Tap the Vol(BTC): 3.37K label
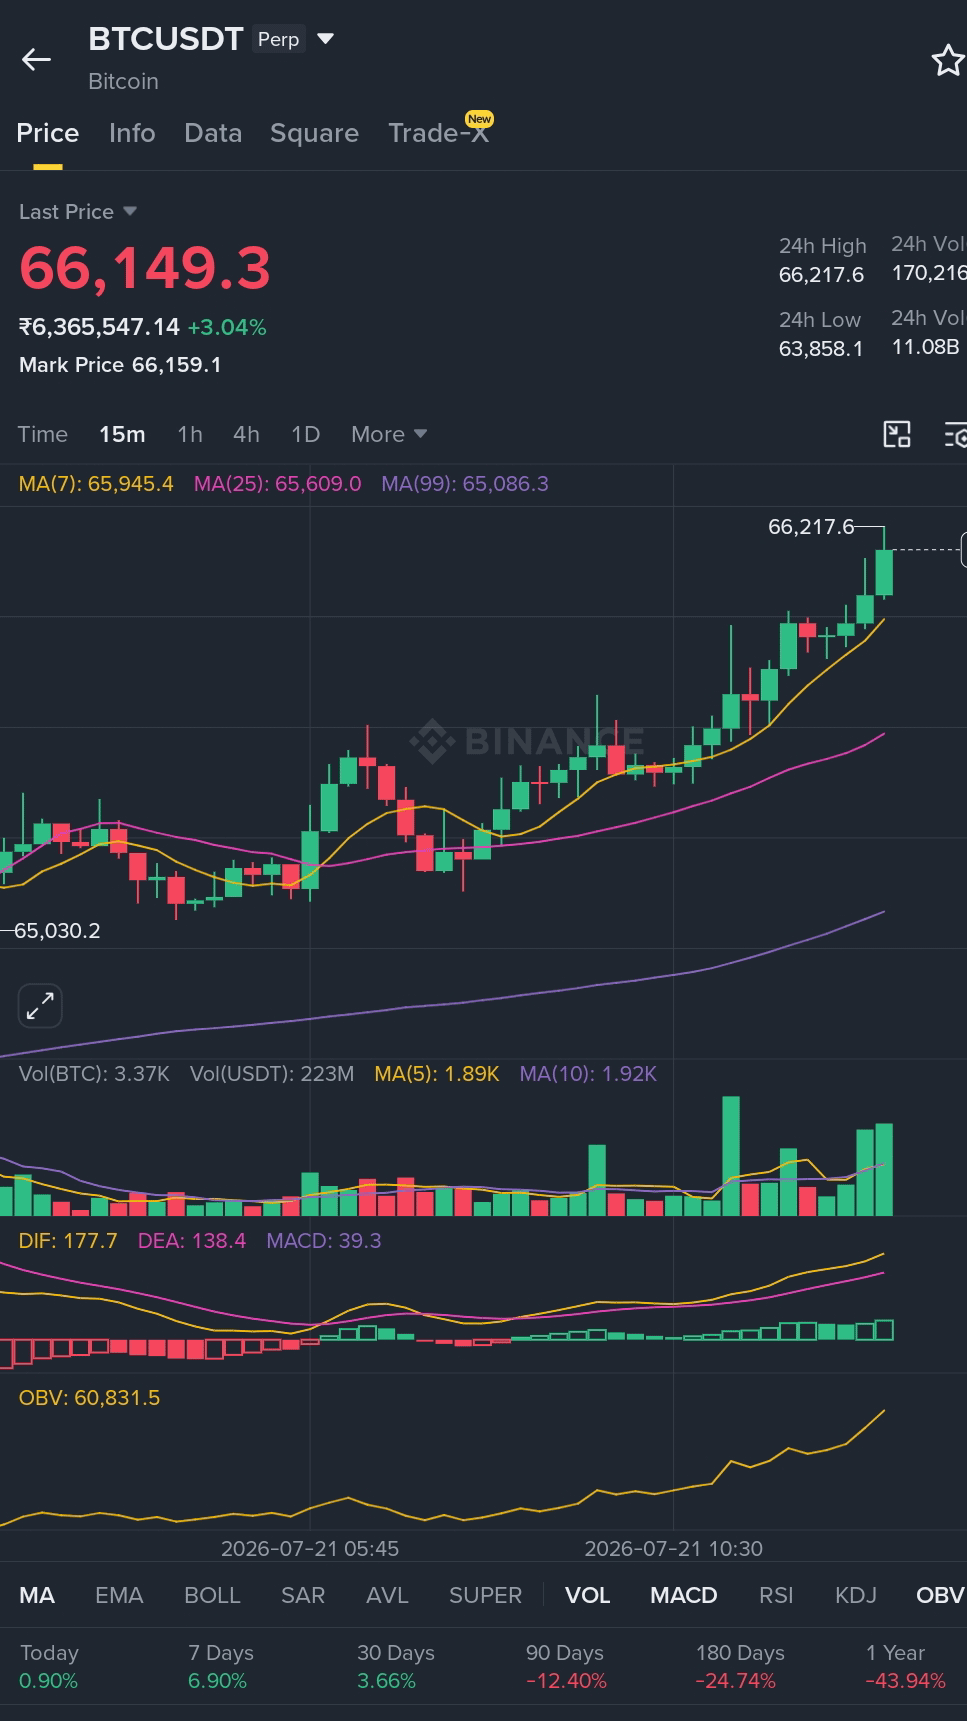Viewport: 967px width, 1721px height. (x=94, y=1074)
